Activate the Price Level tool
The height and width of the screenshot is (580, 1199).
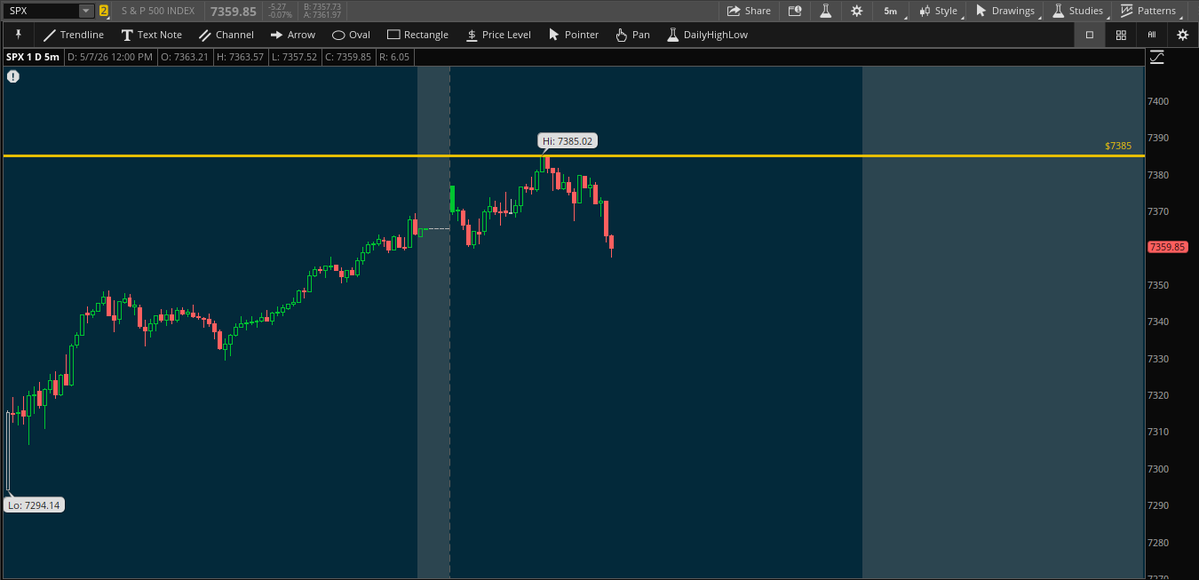pos(498,34)
